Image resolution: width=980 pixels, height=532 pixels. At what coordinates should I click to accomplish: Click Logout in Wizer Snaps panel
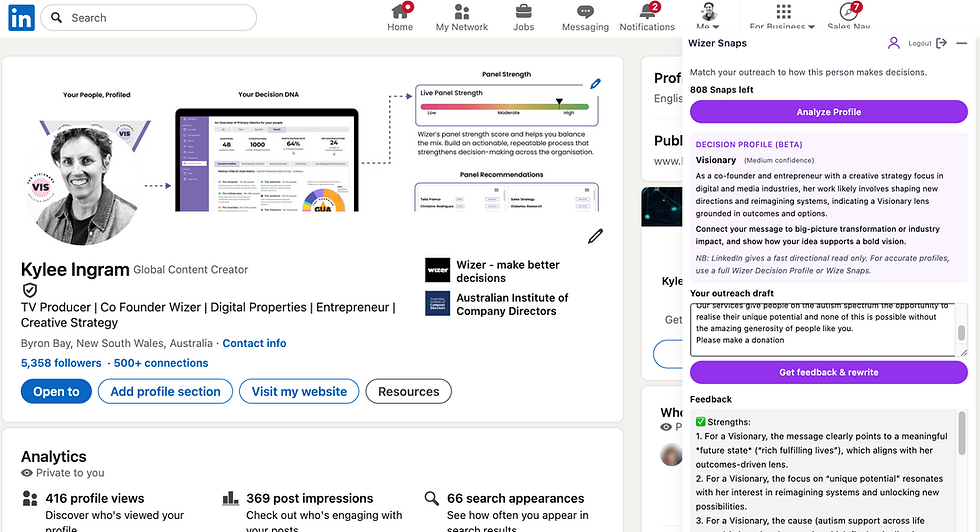[919, 43]
